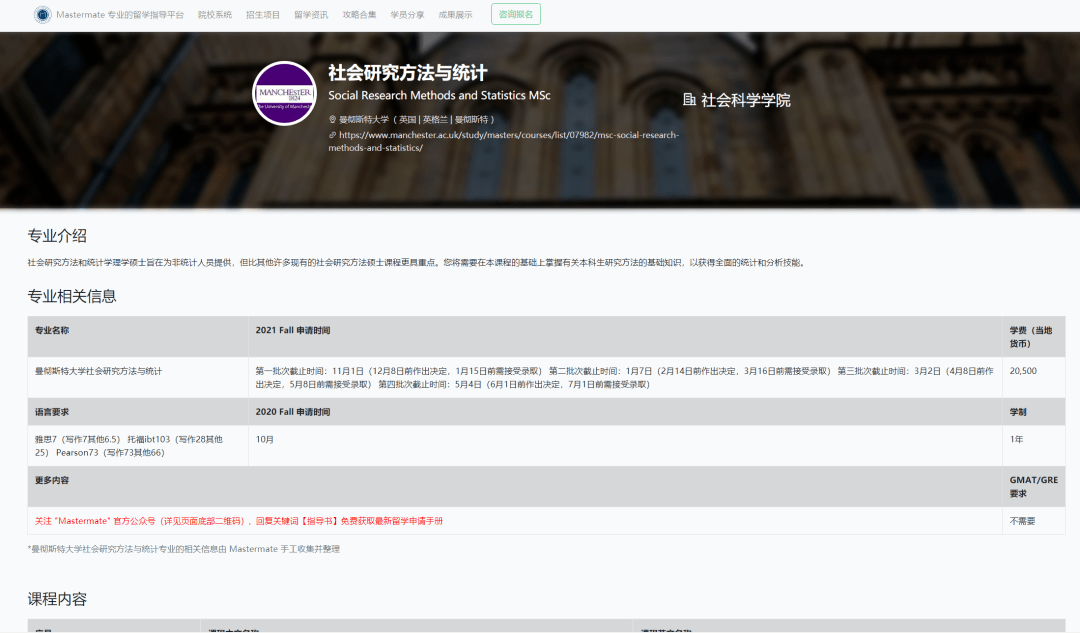Viewport: 1080px width, 633px height.
Task: Go to the 招生项目 nav item
Action: tap(263, 14)
